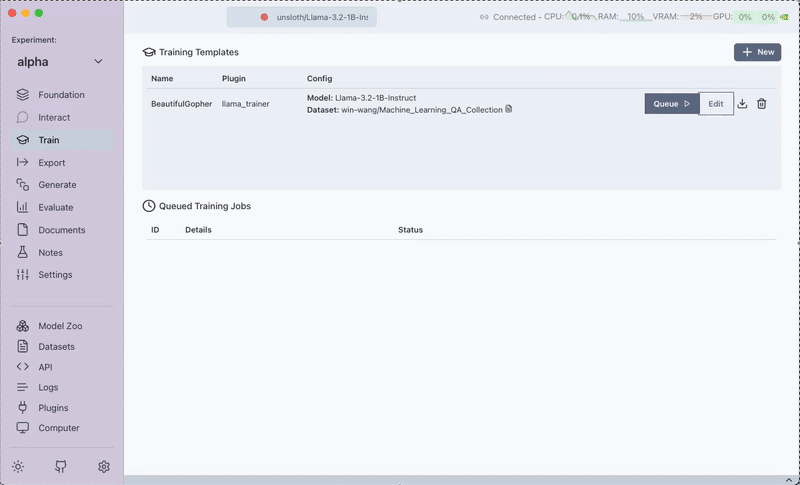The width and height of the screenshot is (800, 485).
Task: Open the Plugins page
Action: (x=53, y=408)
